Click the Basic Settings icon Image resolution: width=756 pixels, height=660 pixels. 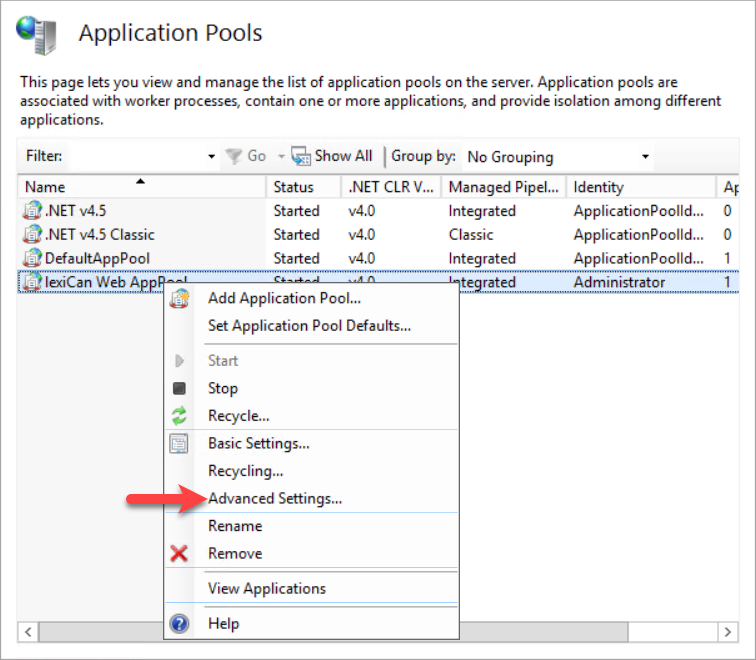click(x=180, y=444)
